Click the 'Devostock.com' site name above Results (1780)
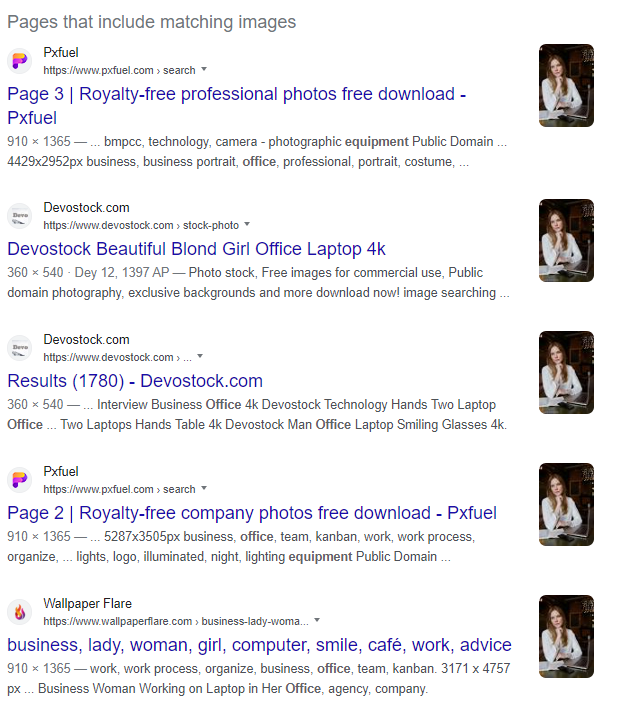 coord(86,340)
